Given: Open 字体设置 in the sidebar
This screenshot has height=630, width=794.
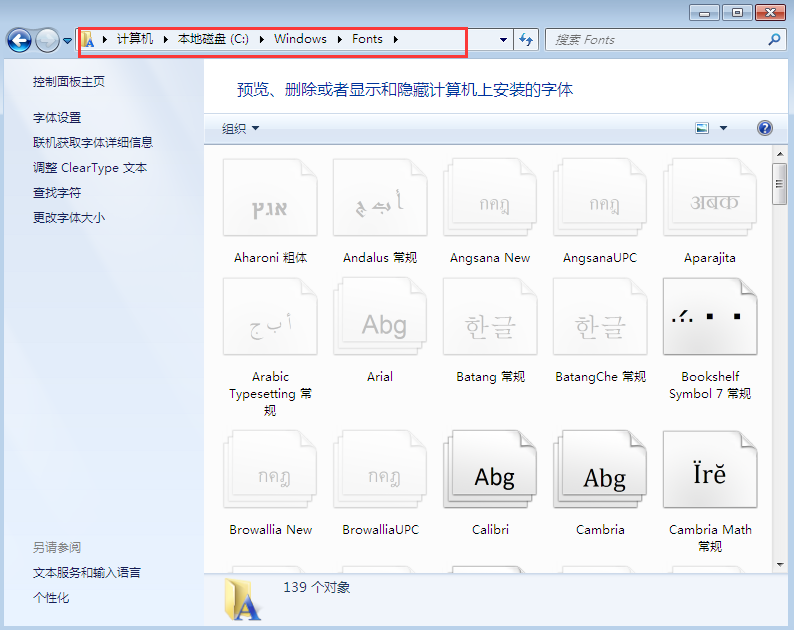Looking at the screenshot, I should [x=57, y=117].
